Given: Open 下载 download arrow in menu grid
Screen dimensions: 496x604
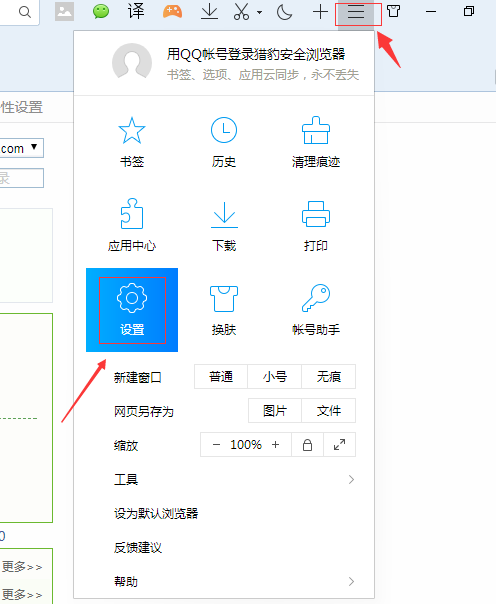Looking at the screenshot, I should 224,215.
